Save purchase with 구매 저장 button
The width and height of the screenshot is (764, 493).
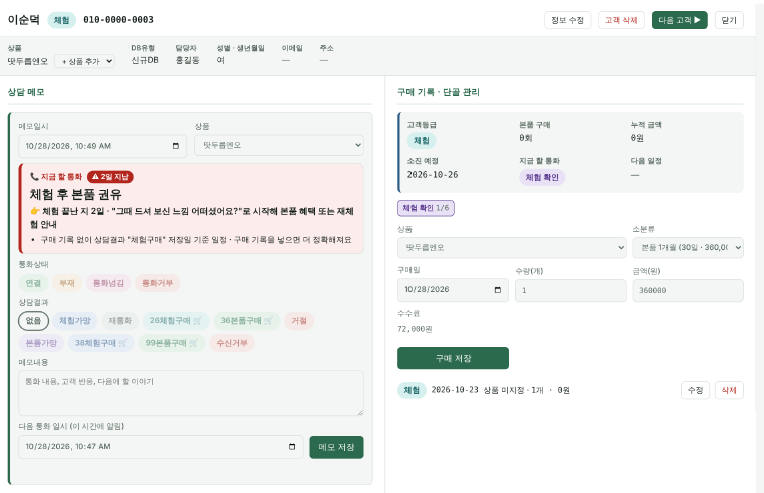(453, 358)
